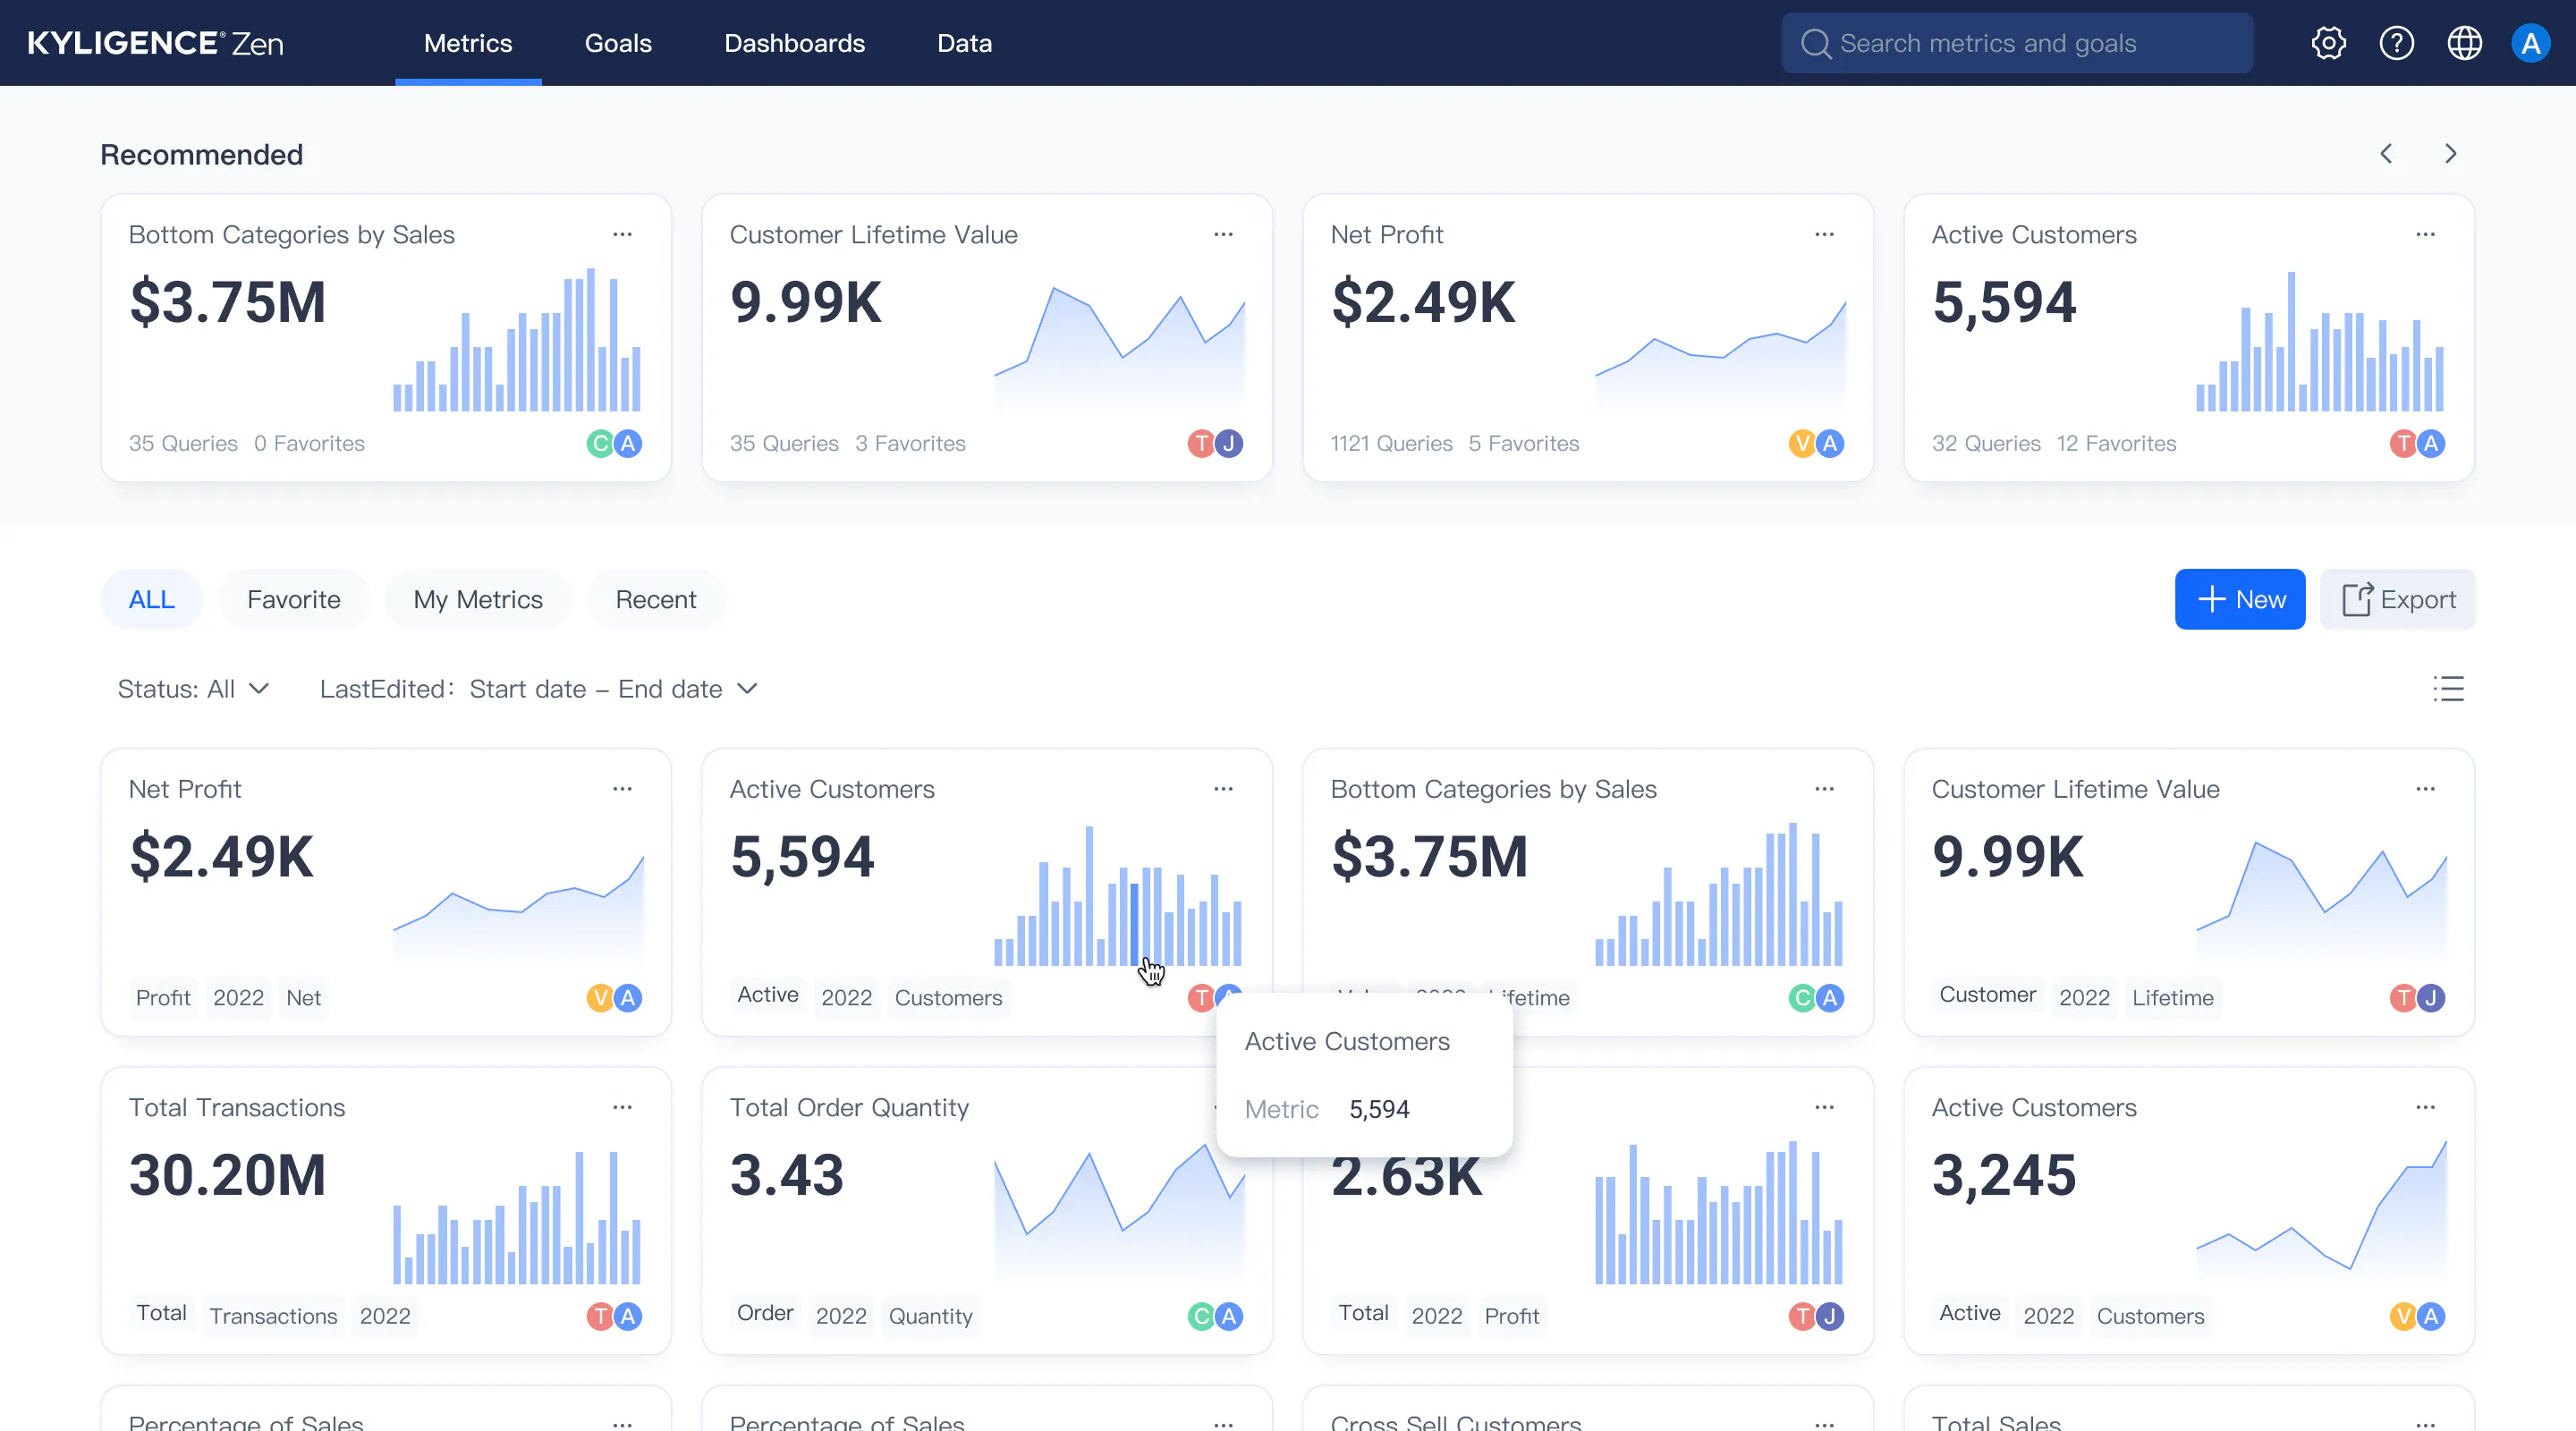Open the Dashboards tab
The height and width of the screenshot is (1431, 2576).
(794, 43)
